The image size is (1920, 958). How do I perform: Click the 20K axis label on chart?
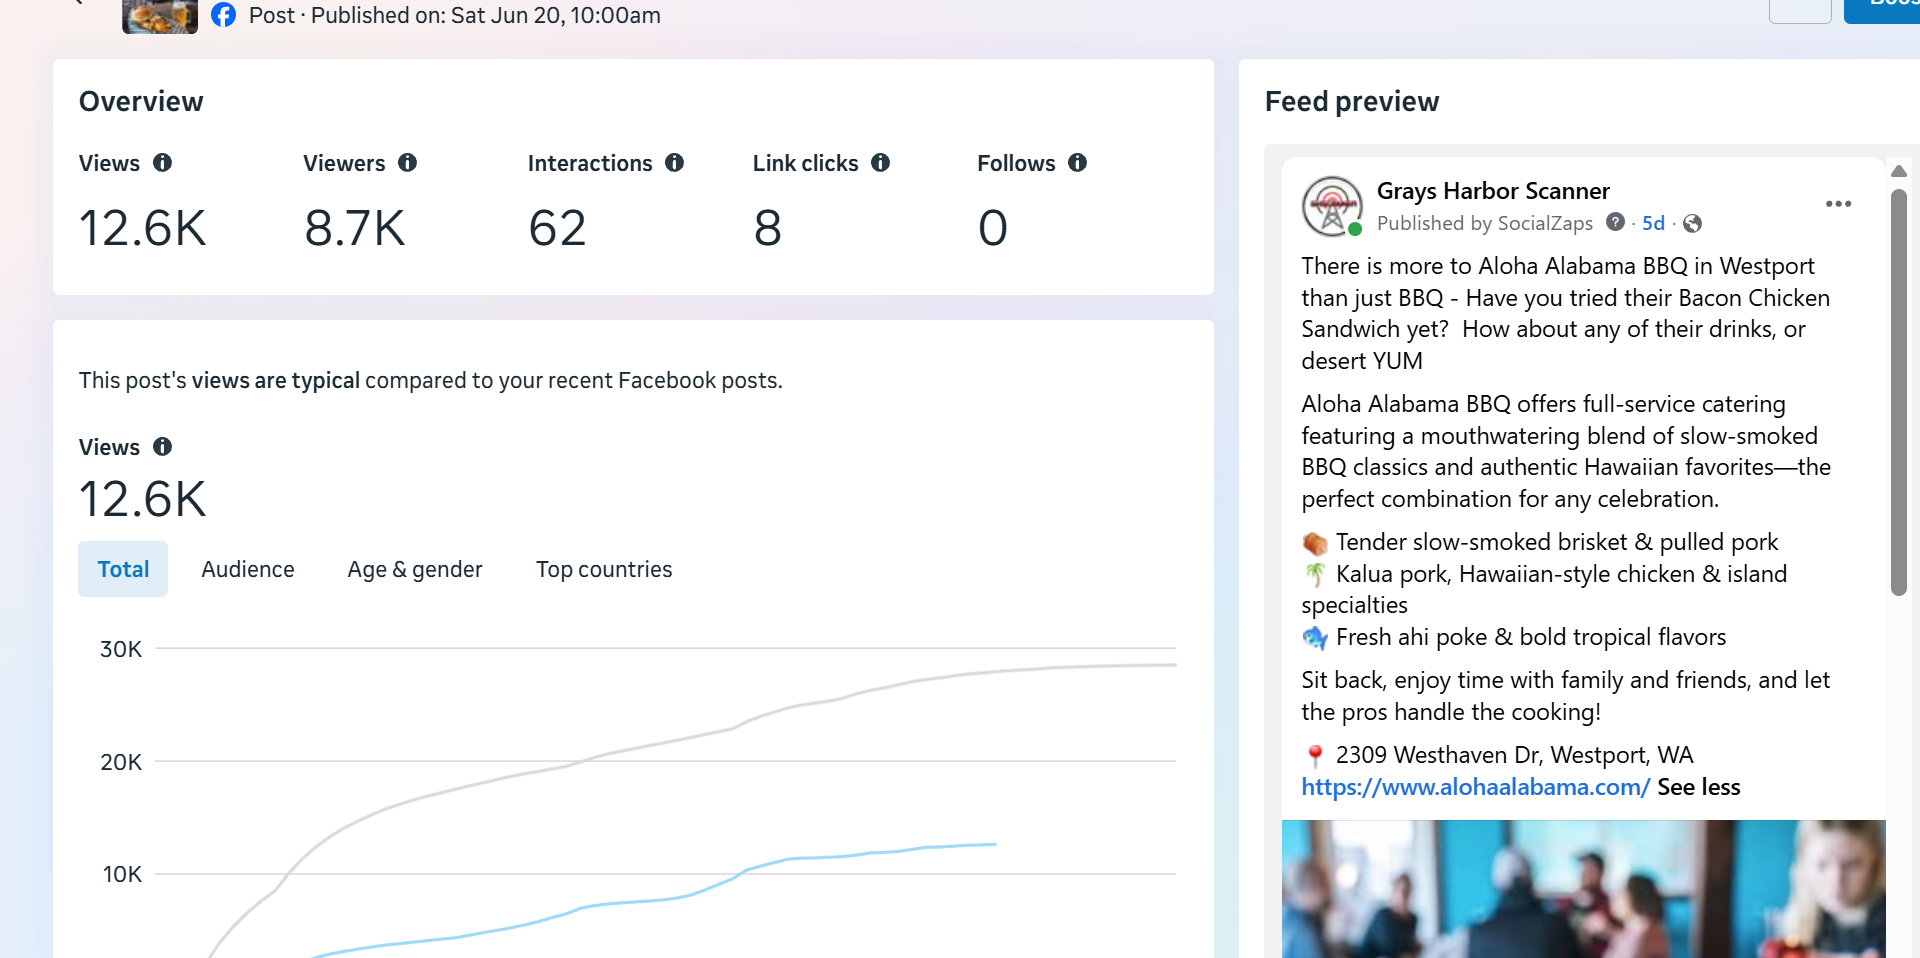point(121,762)
